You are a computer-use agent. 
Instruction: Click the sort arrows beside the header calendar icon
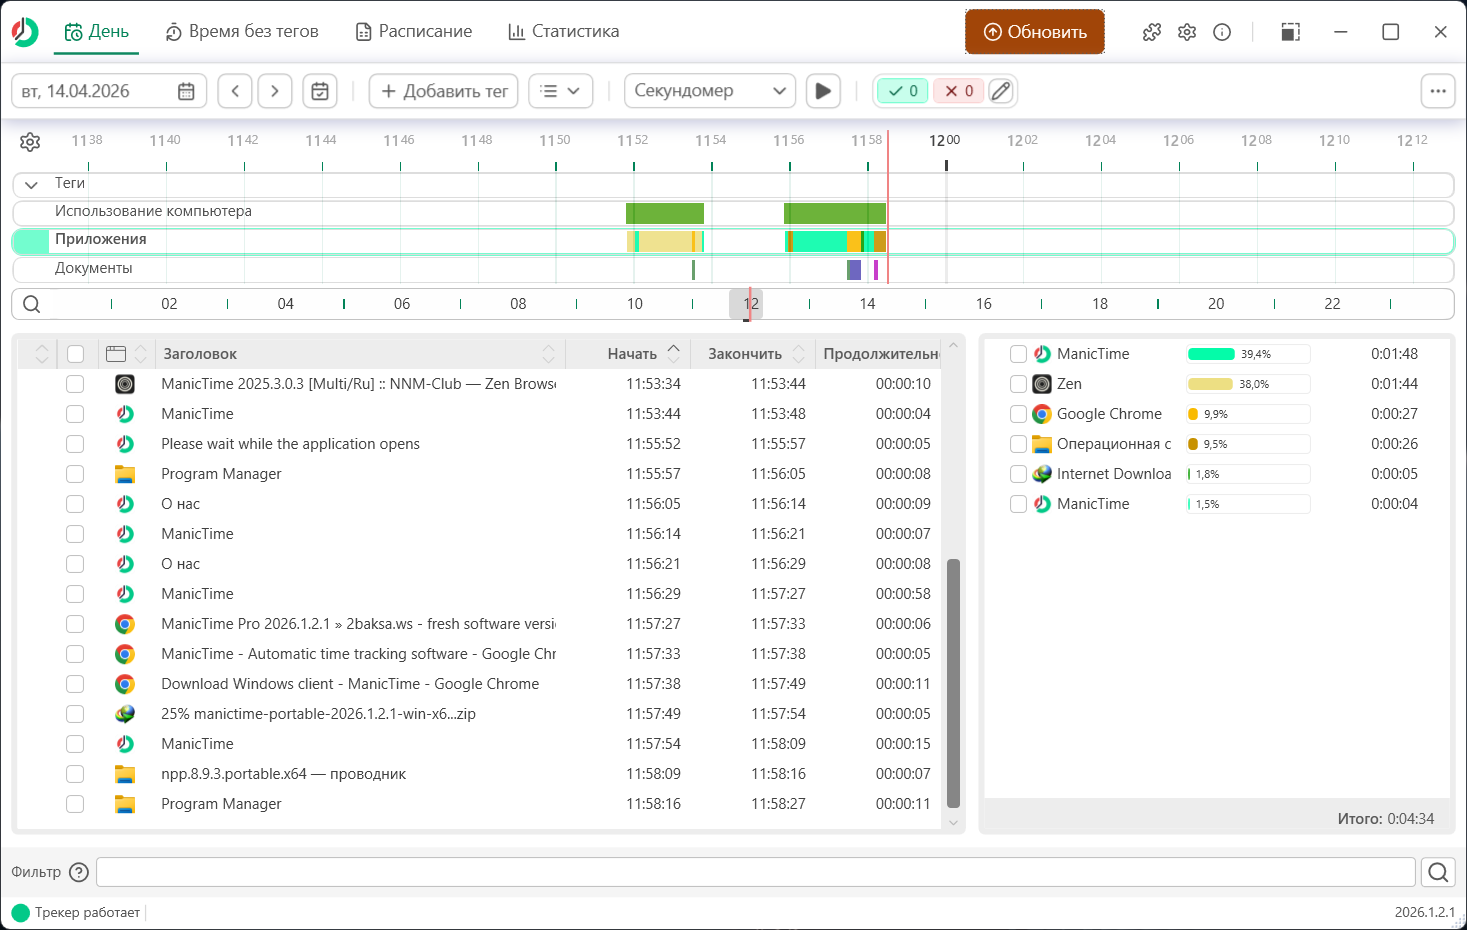coord(141,354)
